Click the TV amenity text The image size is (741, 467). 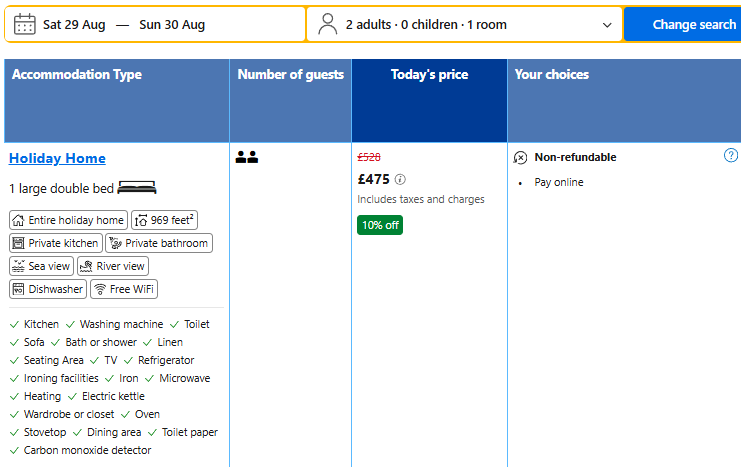[x=111, y=360]
